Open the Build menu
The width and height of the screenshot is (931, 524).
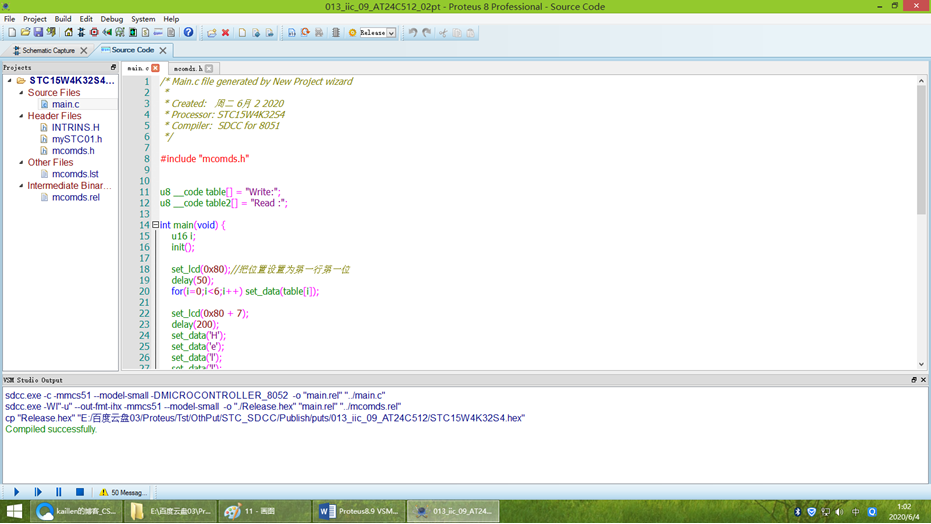62,19
